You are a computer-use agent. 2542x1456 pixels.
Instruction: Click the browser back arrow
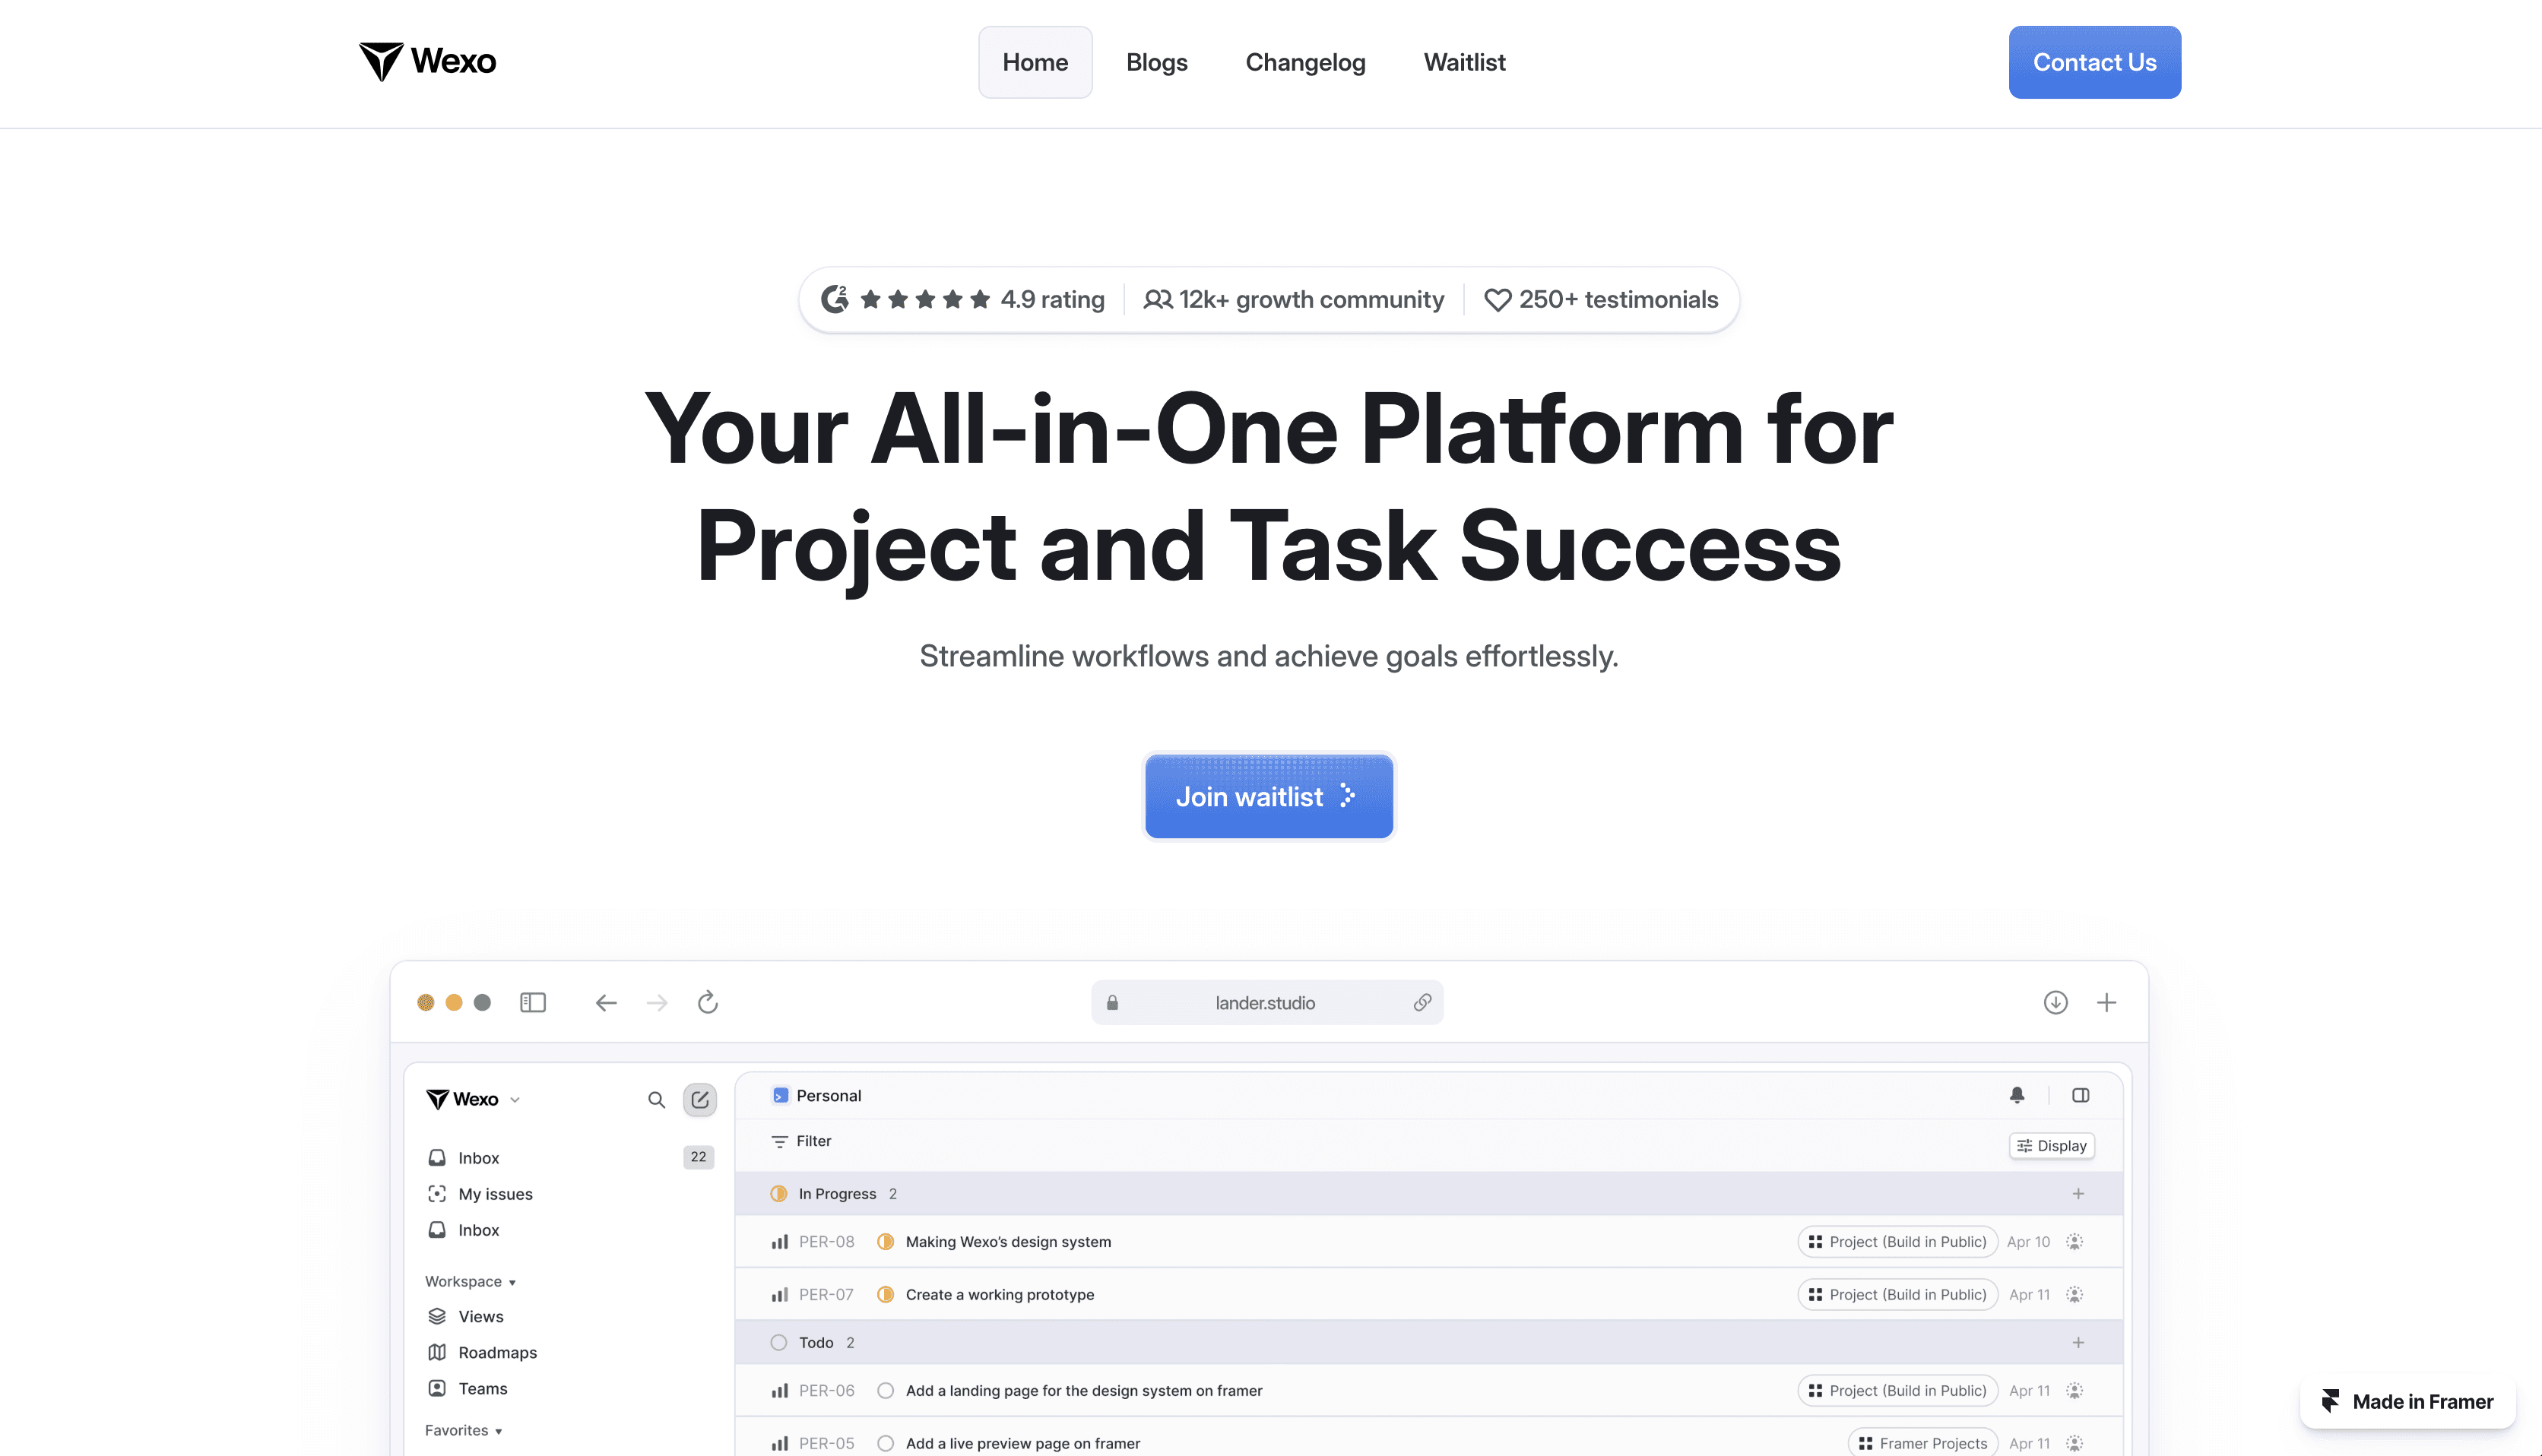pyautogui.click(x=606, y=1002)
